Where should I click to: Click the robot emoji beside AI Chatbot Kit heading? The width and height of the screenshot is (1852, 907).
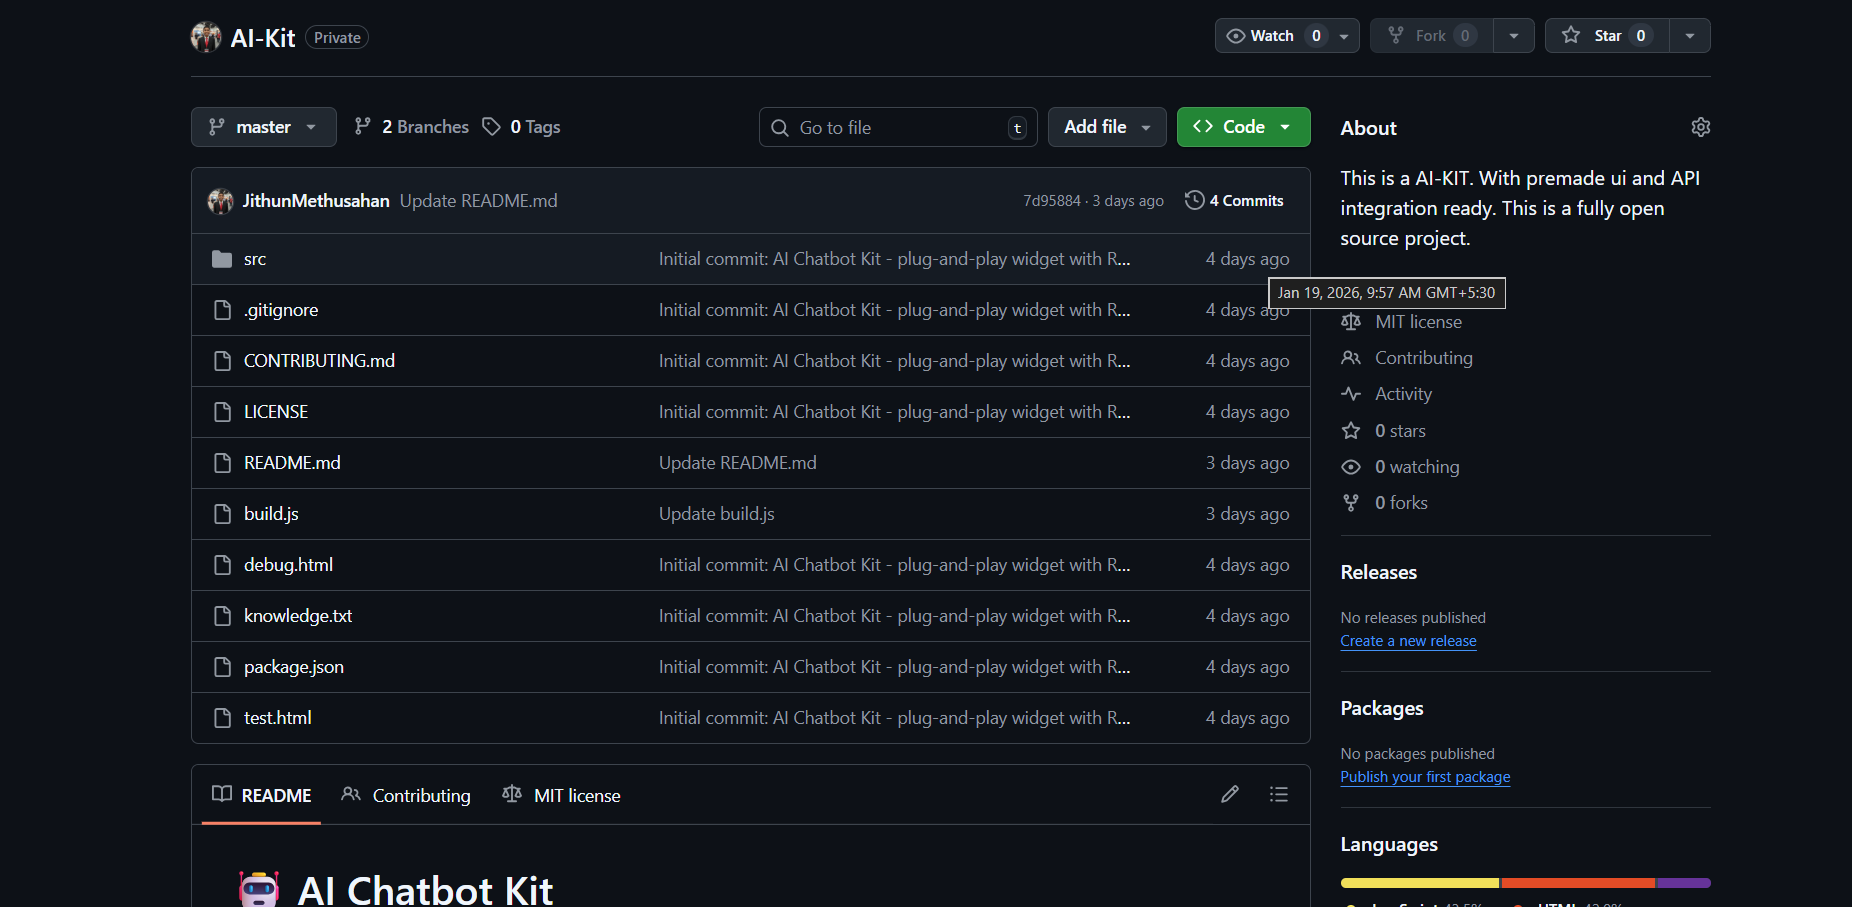(259, 890)
